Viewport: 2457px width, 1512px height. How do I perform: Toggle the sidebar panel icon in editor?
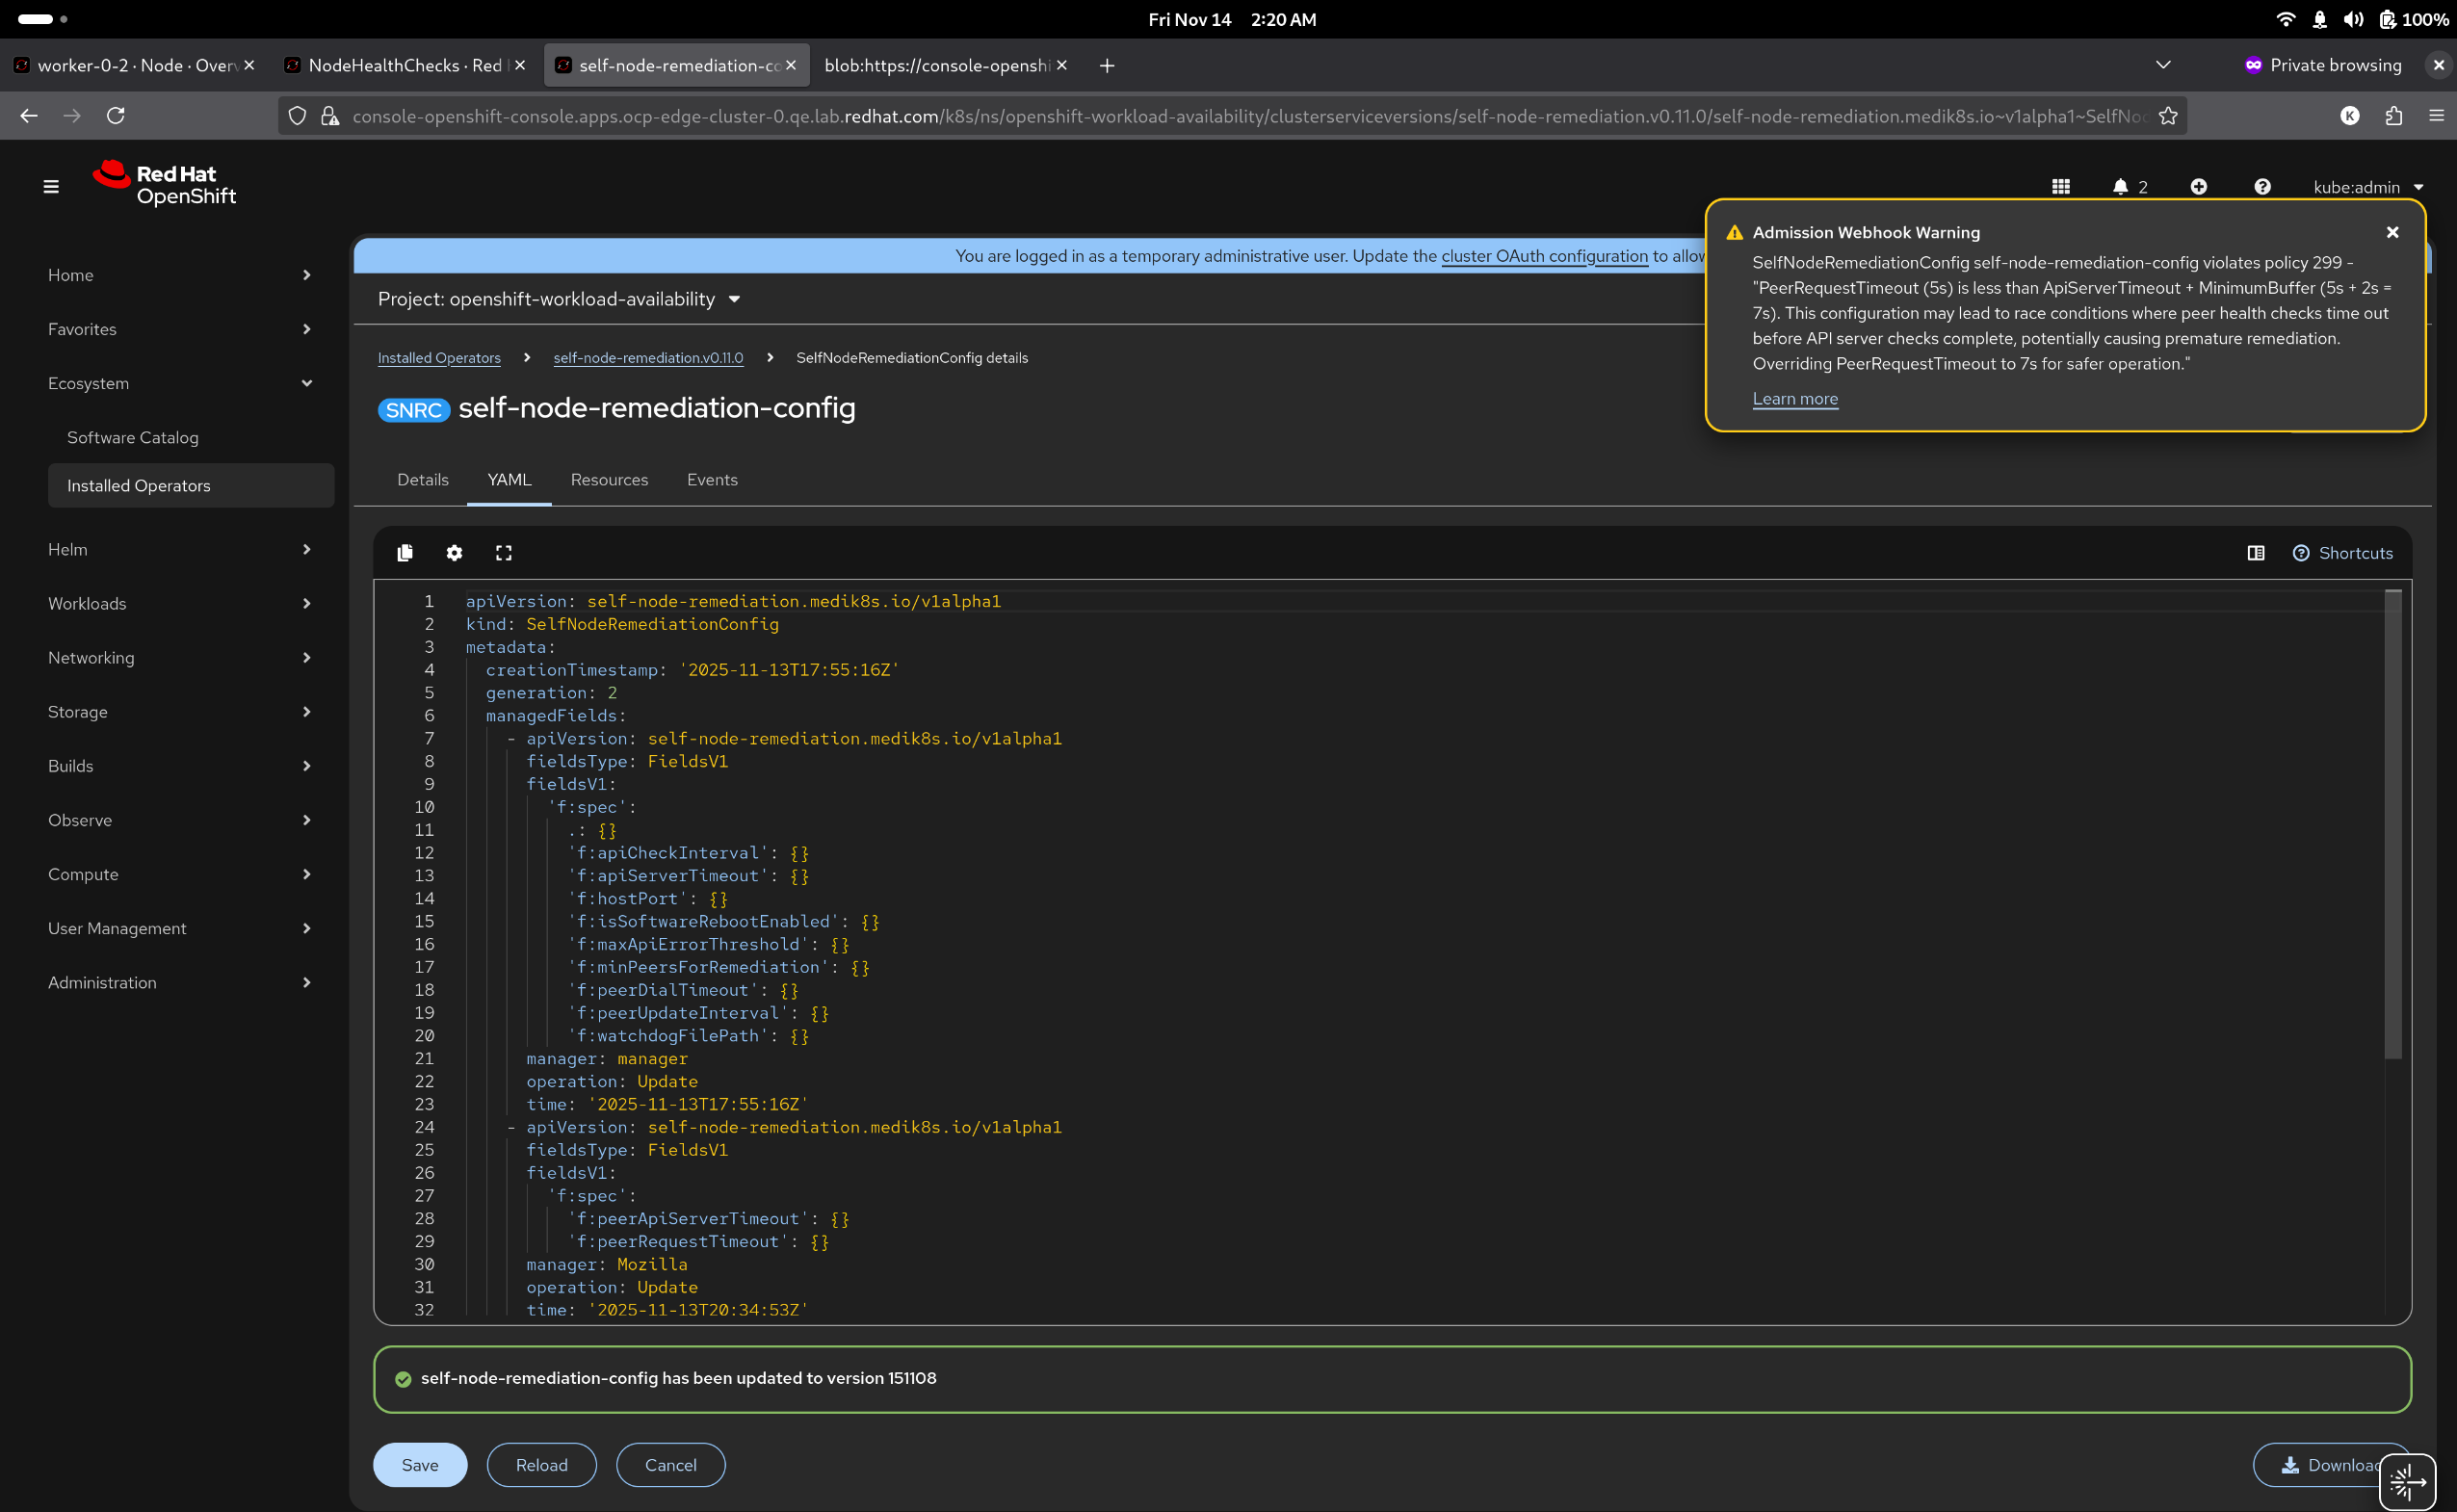point(2256,553)
